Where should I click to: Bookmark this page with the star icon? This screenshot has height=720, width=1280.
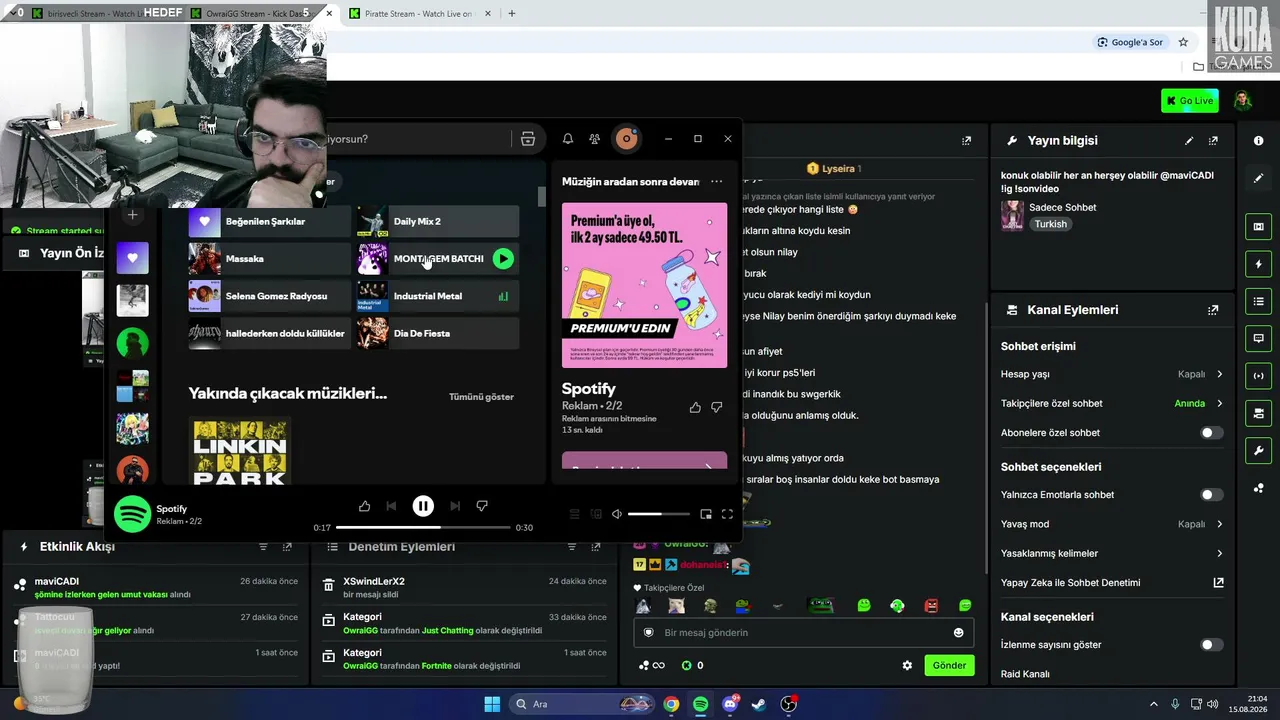(x=1183, y=42)
